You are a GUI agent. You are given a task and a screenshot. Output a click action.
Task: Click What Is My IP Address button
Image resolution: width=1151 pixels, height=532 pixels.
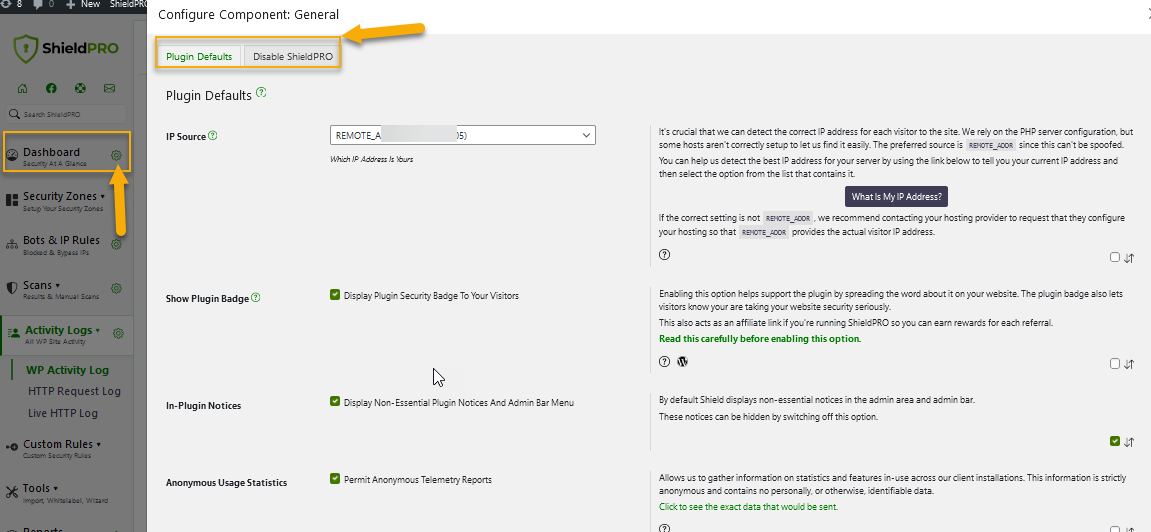click(896, 197)
